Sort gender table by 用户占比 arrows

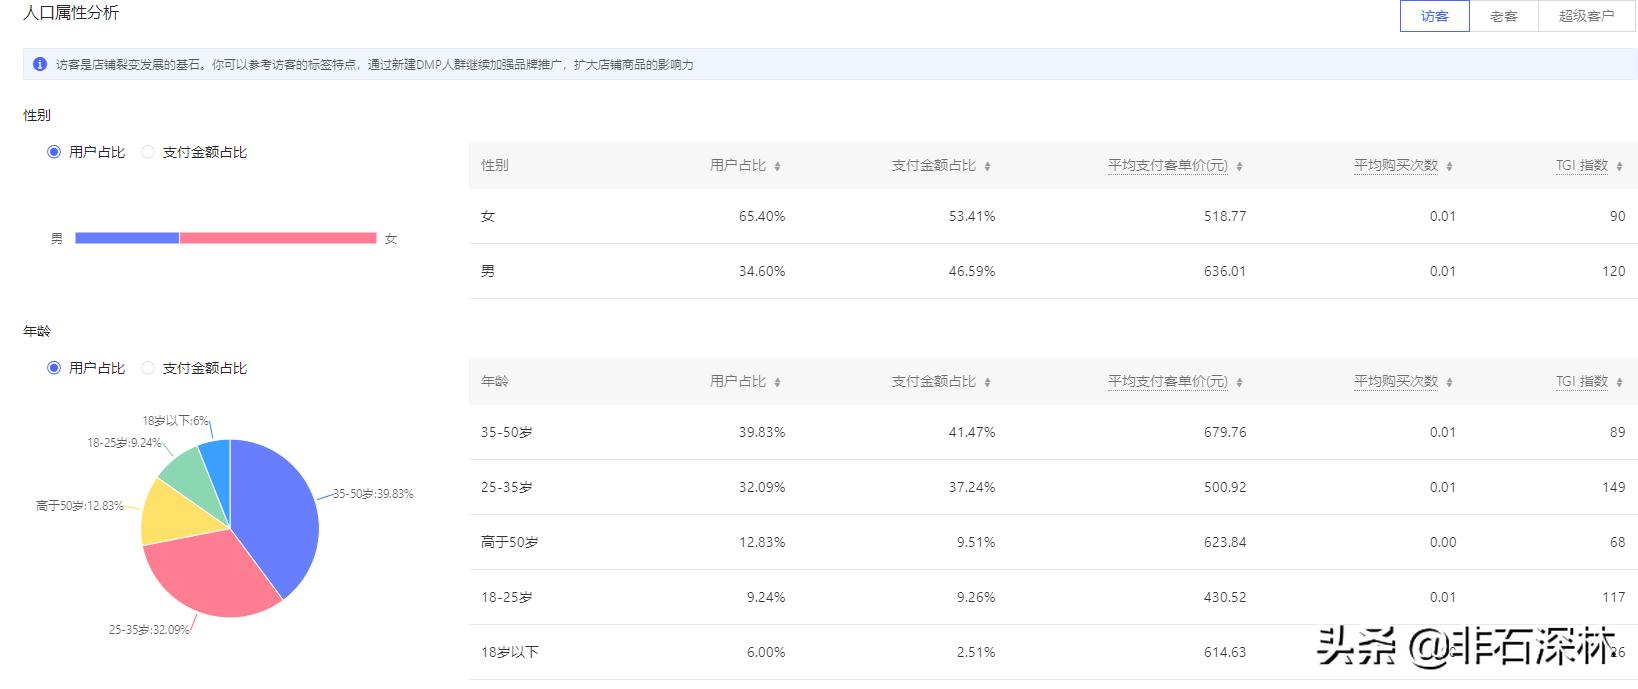click(777, 166)
